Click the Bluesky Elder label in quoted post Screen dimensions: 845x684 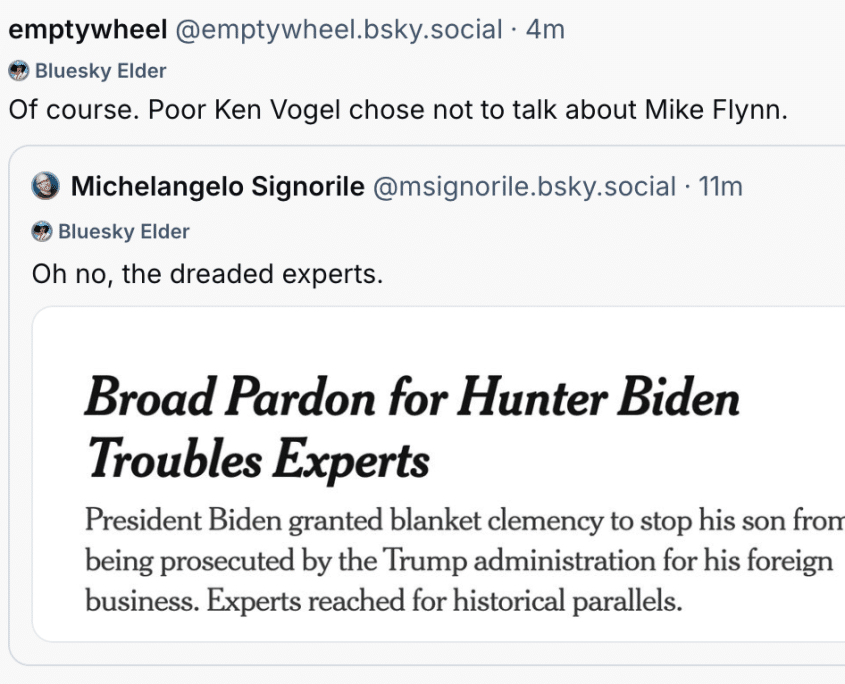(124, 232)
